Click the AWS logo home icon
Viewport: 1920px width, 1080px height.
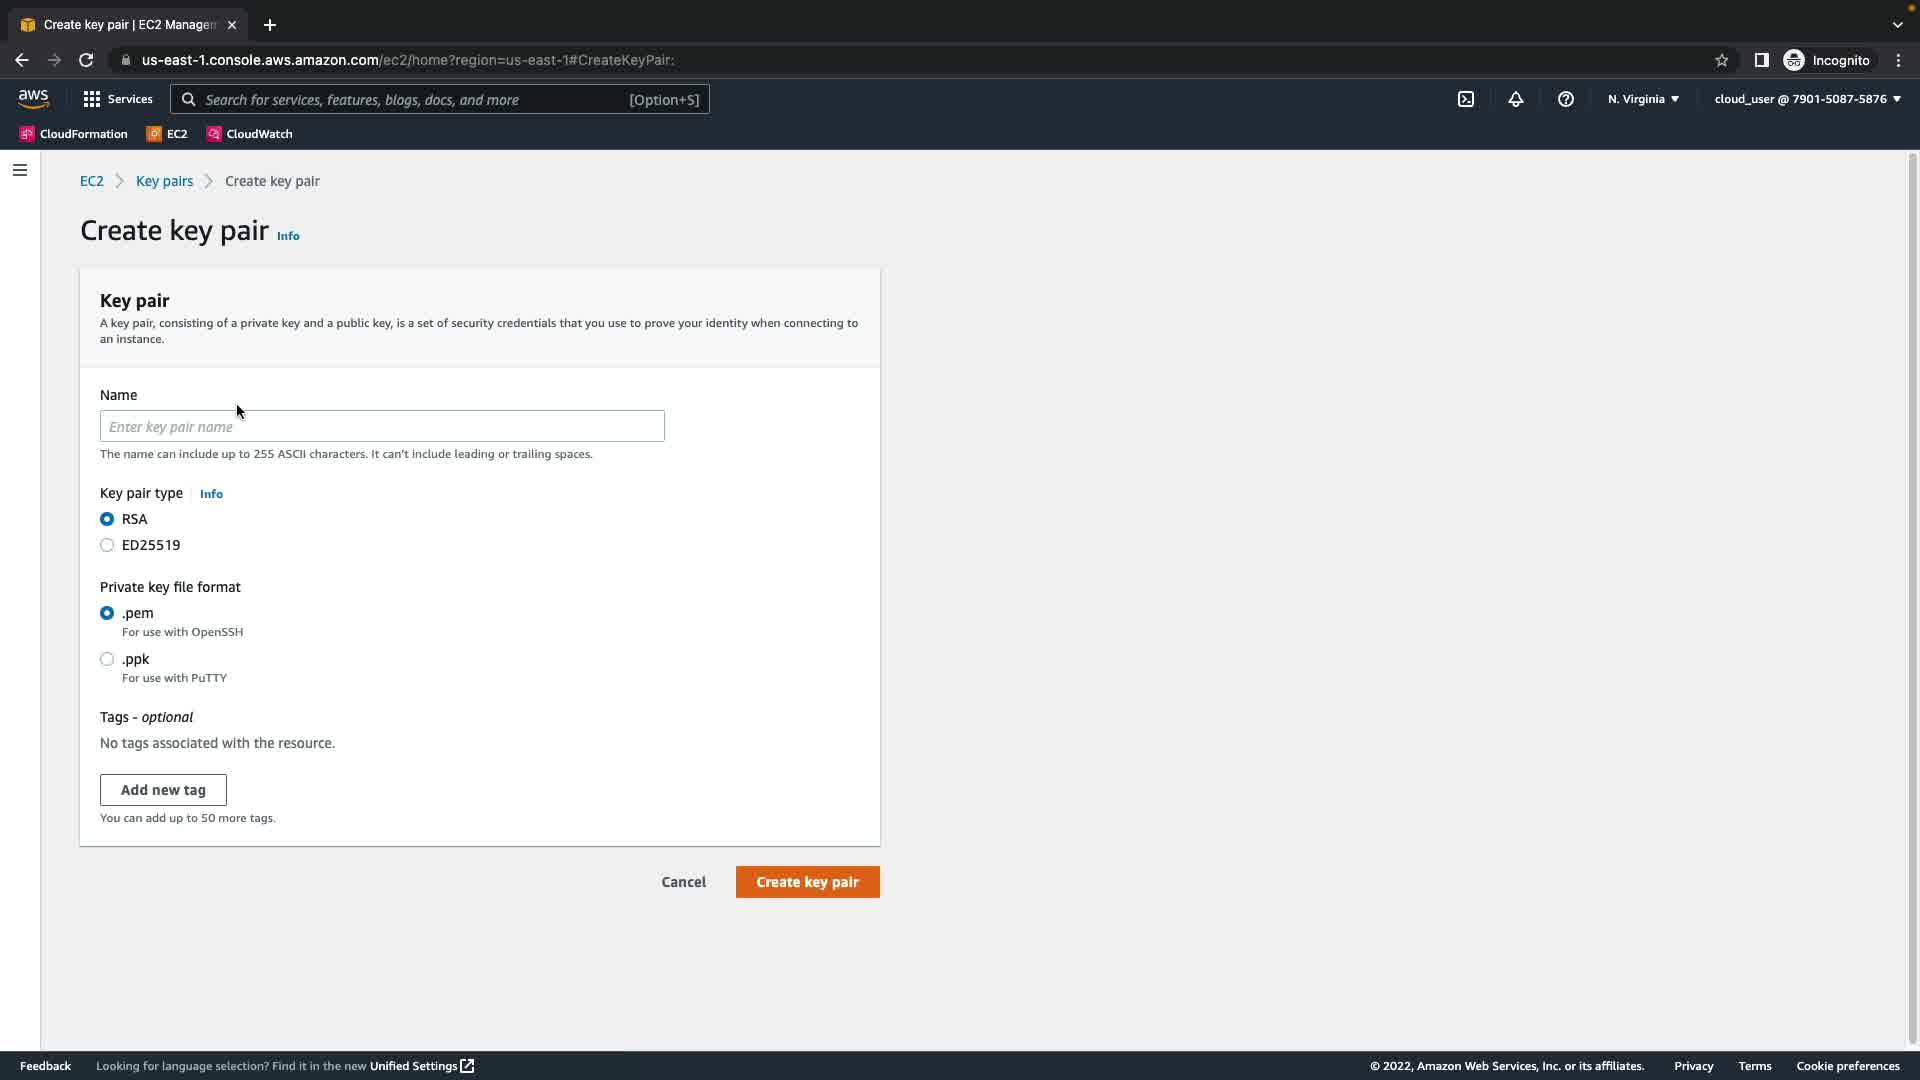point(33,98)
